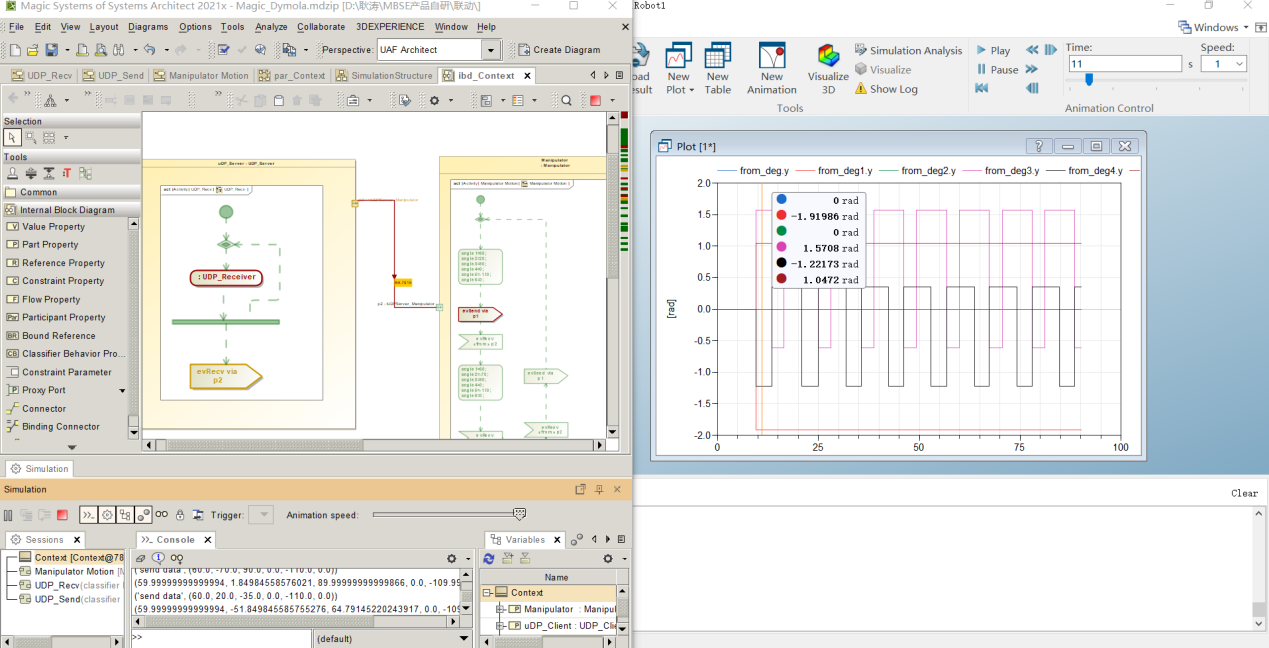Click the Time input field

click(x=1124, y=64)
